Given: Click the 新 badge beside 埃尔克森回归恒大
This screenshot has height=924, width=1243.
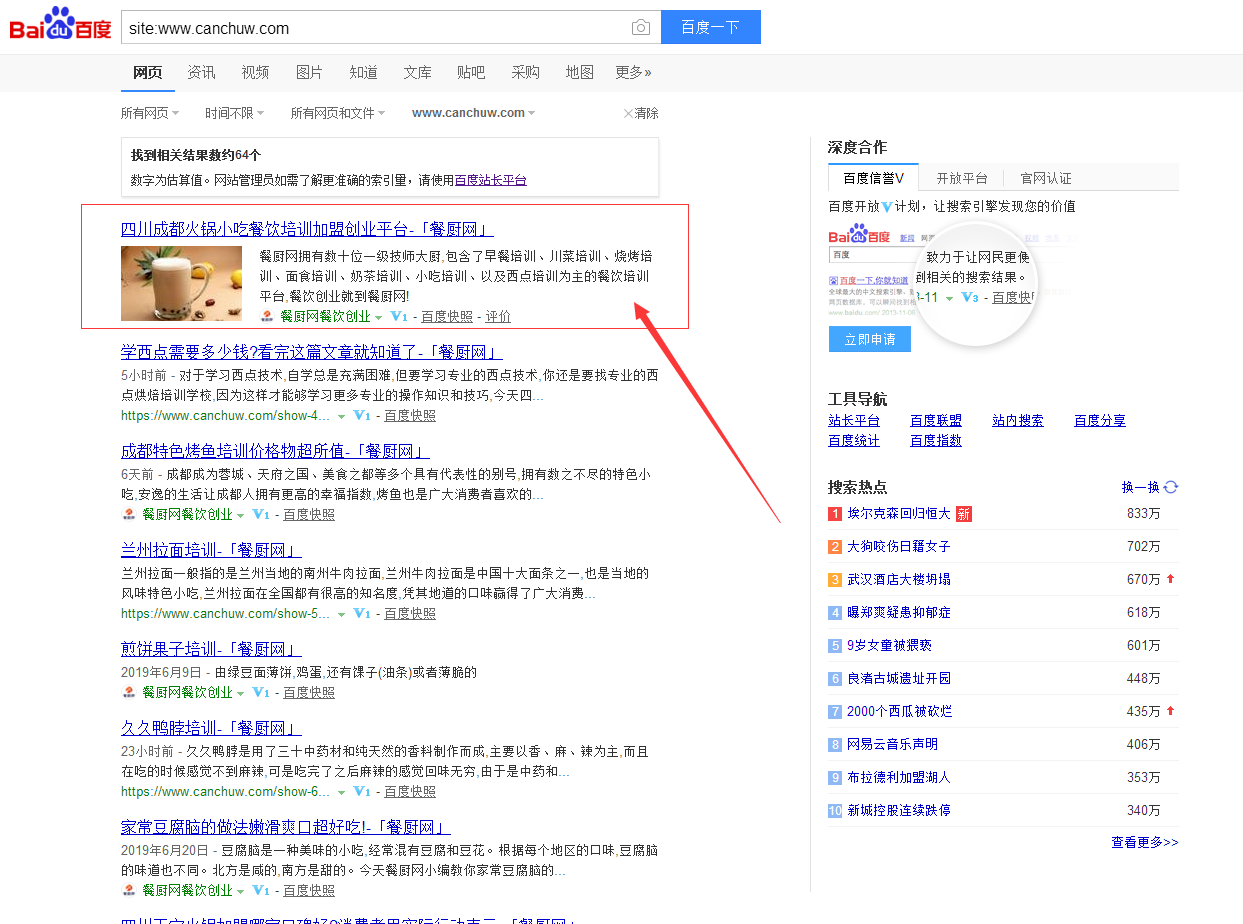Looking at the screenshot, I should (x=963, y=514).
